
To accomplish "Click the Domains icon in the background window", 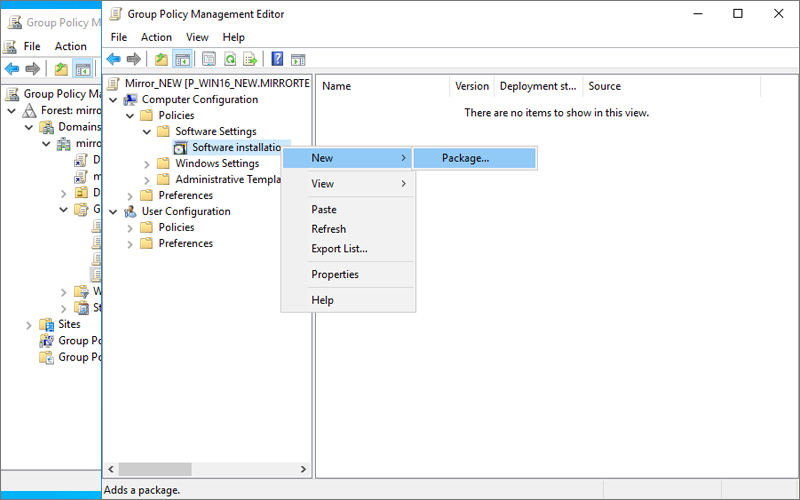I will 46,127.
